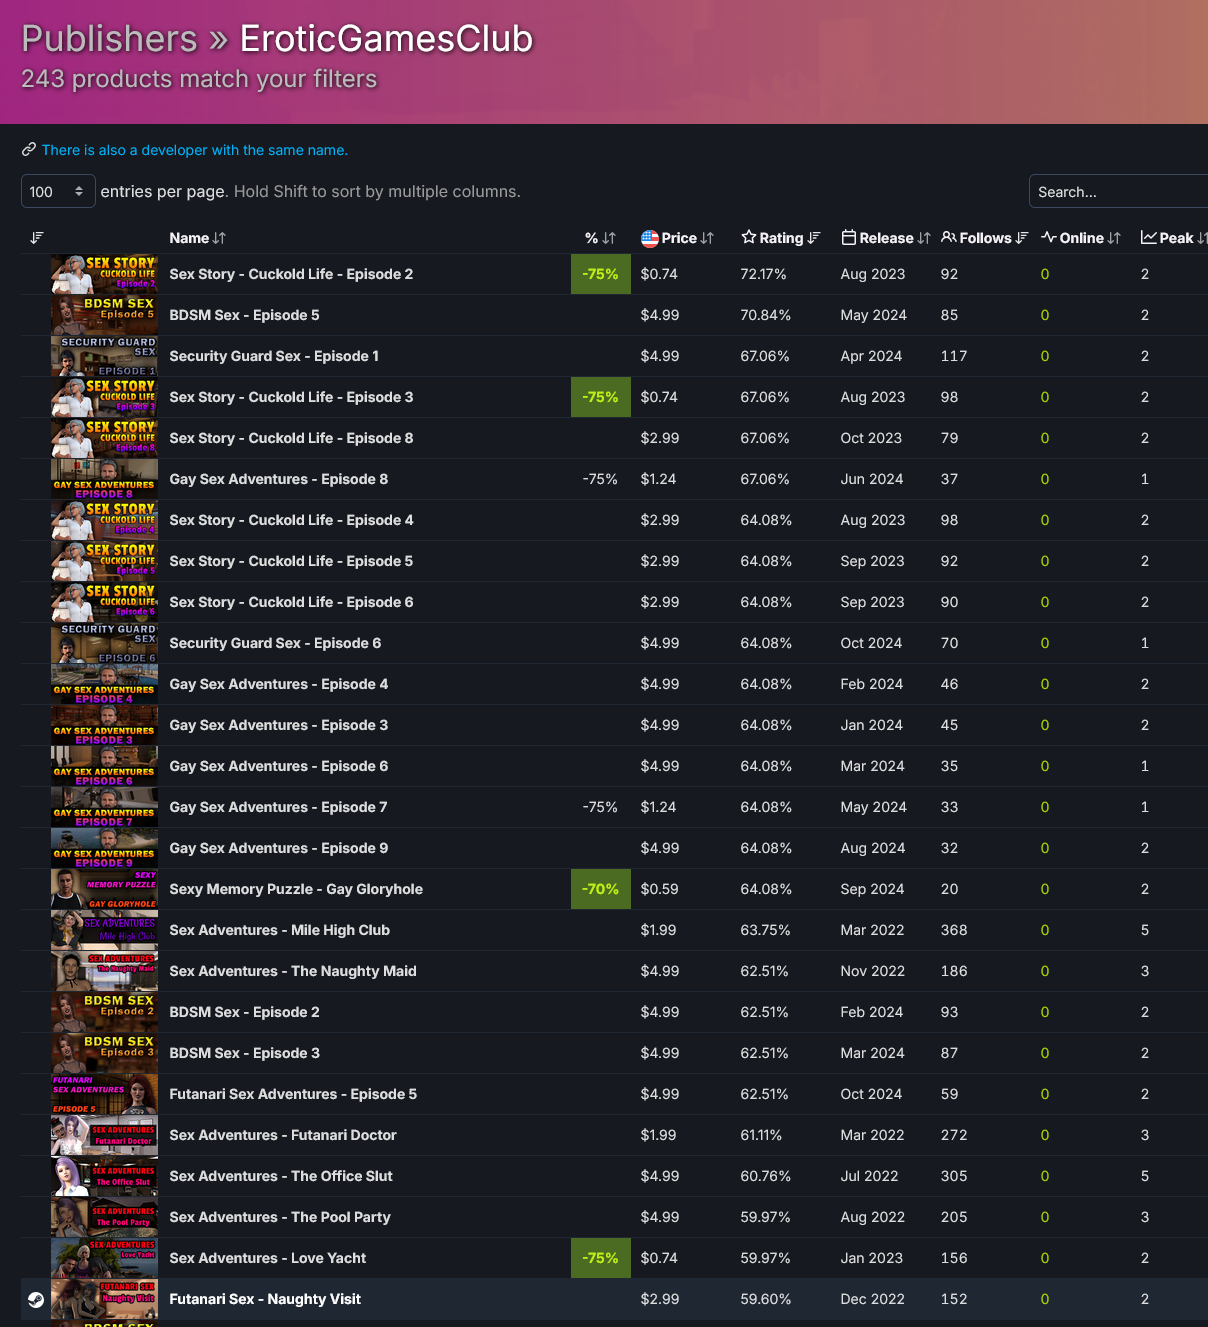Click thumbnail of Mile High Club row
The height and width of the screenshot is (1327, 1208).
104,930
